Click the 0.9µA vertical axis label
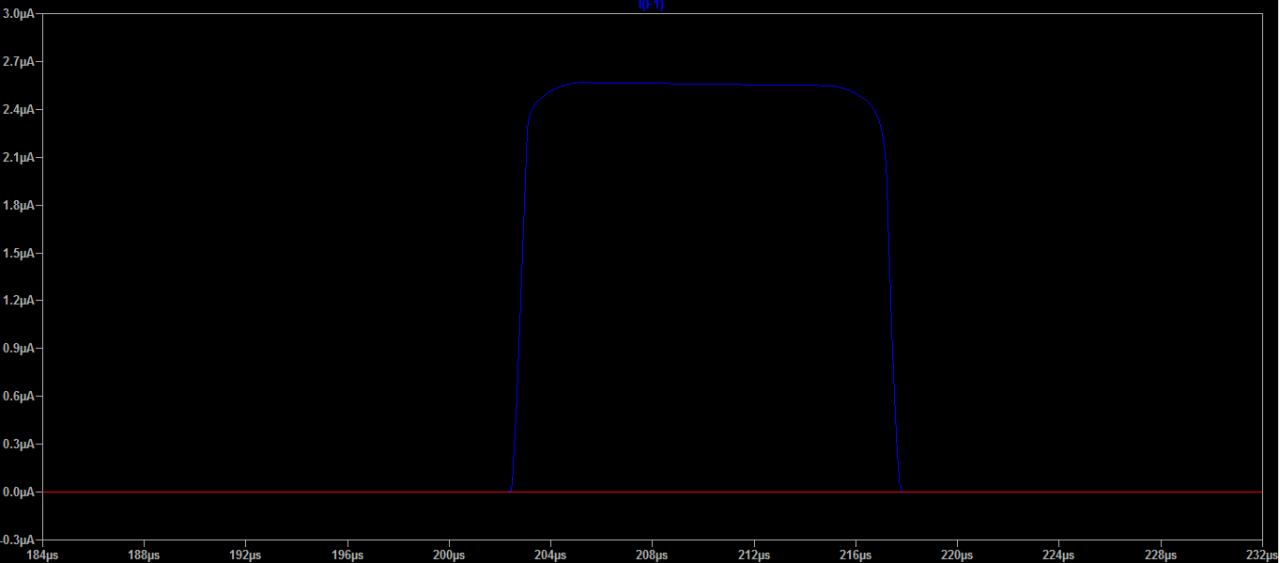Screen dimensions: 1280x563 [19, 348]
